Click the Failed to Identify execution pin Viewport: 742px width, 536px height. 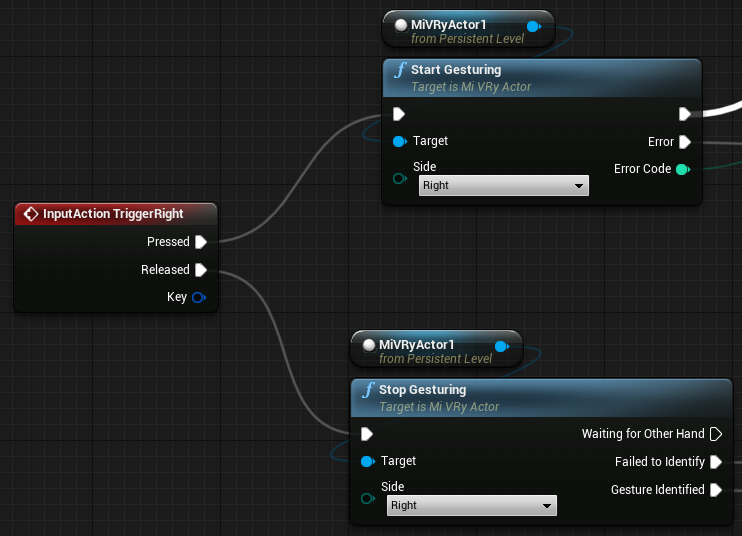(x=716, y=462)
